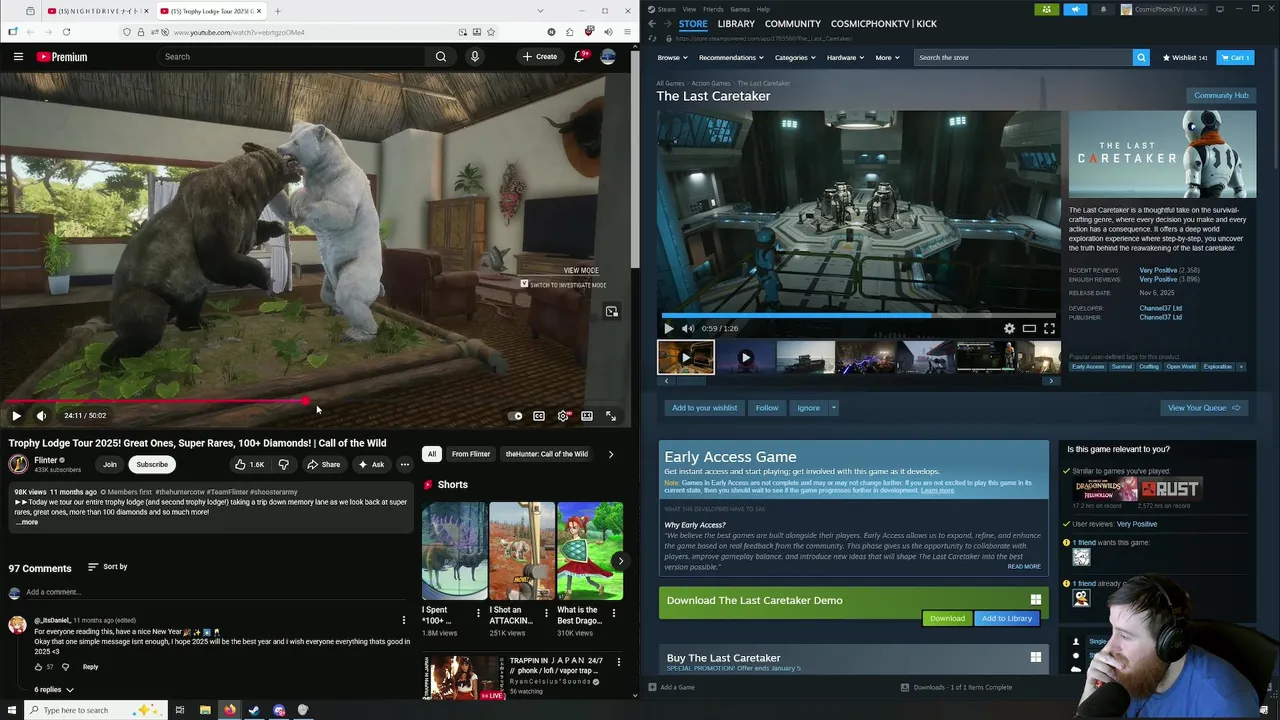Like the Trophy Lodge Tour video
The height and width of the screenshot is (720, 1280).
click(249, 464)
